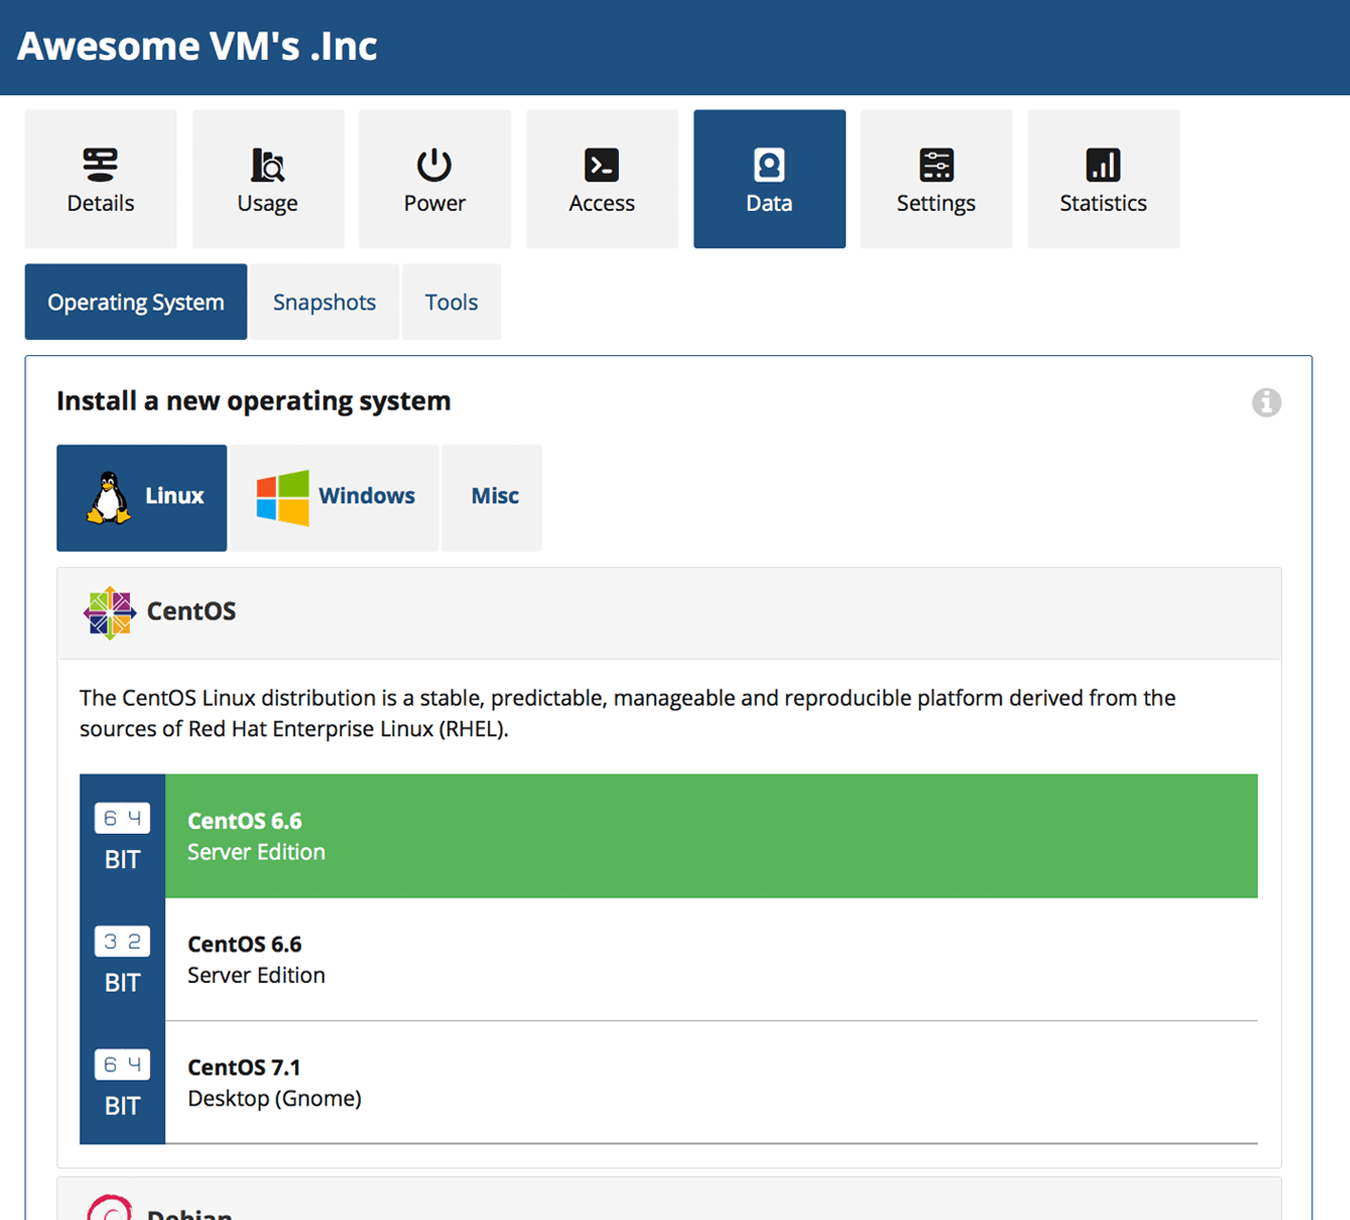Image resolution: width=1350 pixels, height=1220 pixels.
Task: Open the VM Settings icon
Action: [935, 180]
